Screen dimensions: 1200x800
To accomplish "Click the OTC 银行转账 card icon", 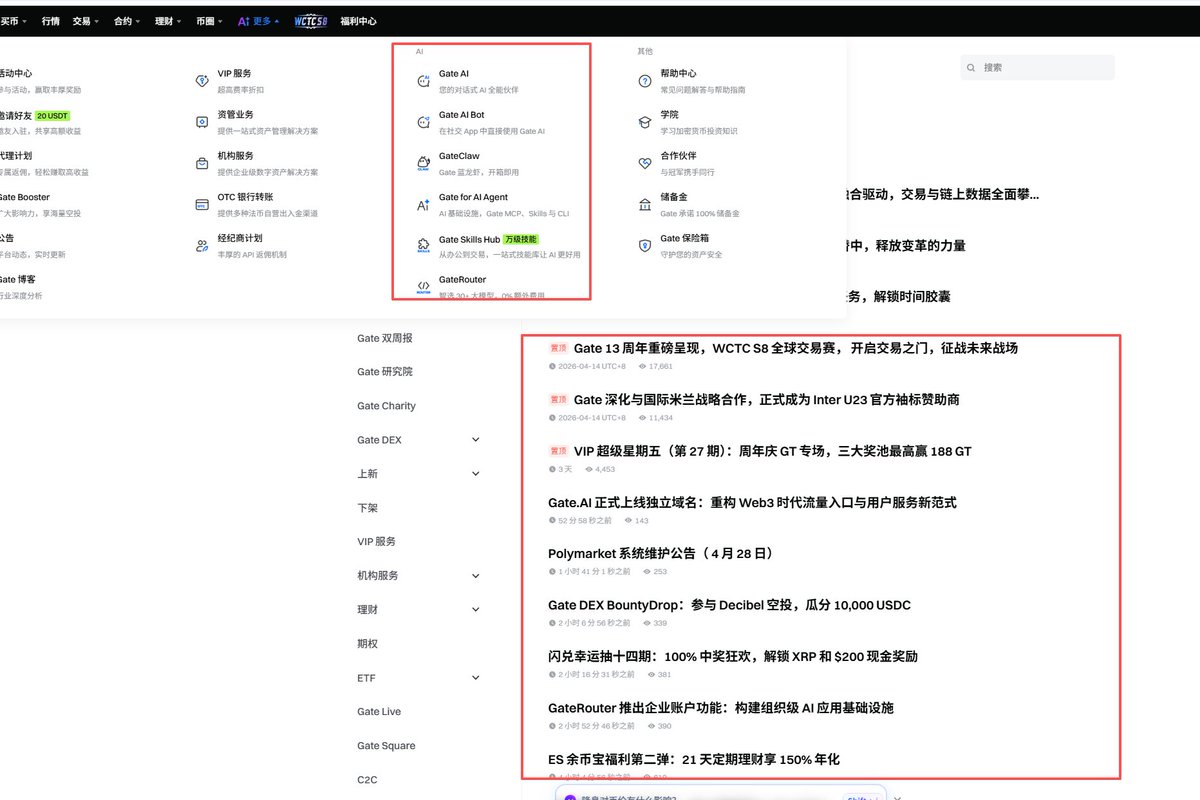I will (x=201, y=204).
